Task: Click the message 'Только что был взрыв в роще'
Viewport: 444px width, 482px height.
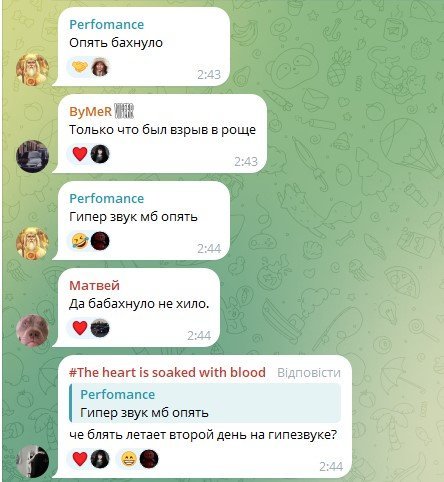Action: pyautogui.click(x=162, y=130)
